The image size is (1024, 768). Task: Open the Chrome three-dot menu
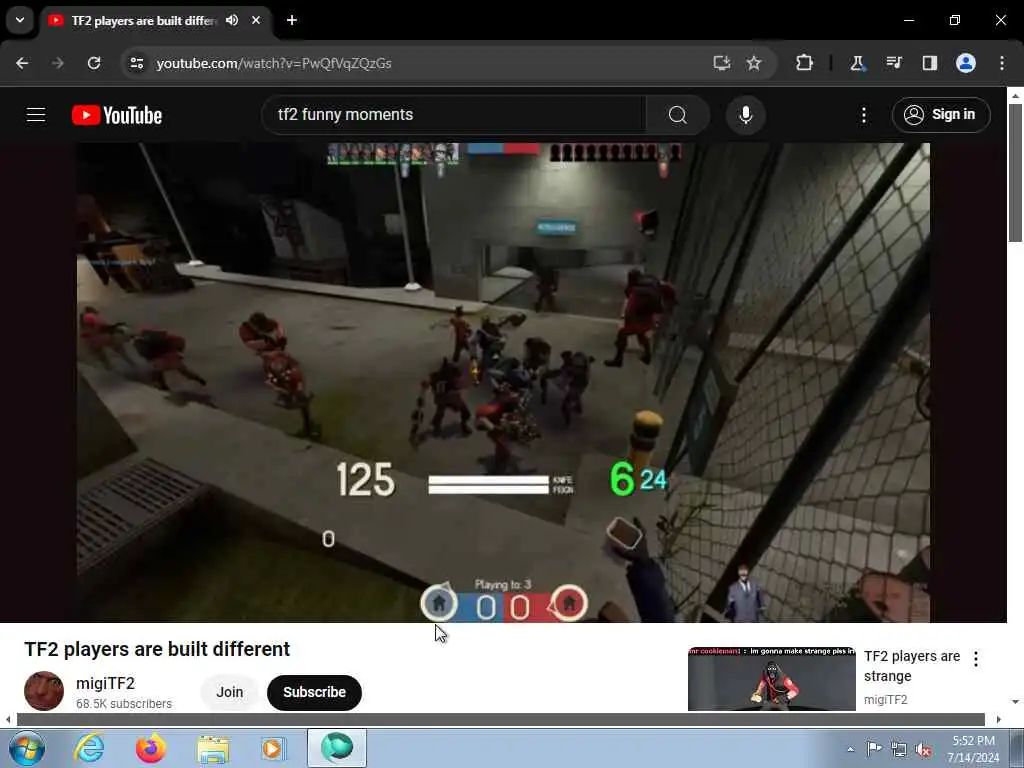pos(1002,63)
